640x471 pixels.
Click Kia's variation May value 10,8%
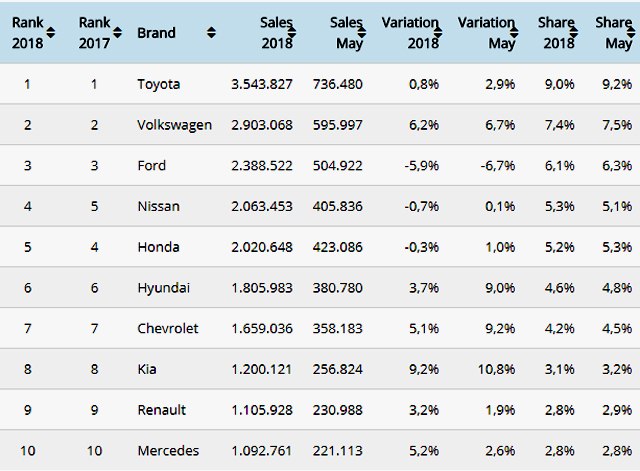pyautogui.click(x=495, y=368)
